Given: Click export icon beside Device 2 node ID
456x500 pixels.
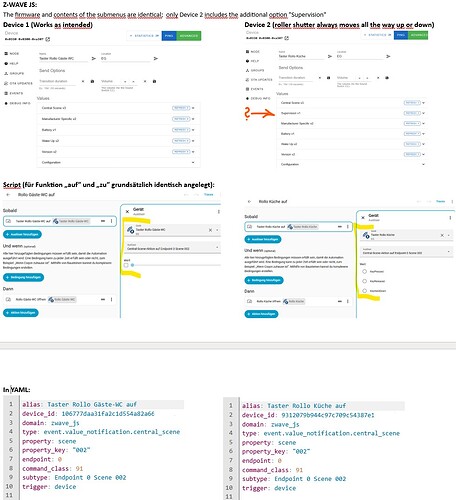Looking at the screenshot, I should pyautogui.click(x=287, y=38).
